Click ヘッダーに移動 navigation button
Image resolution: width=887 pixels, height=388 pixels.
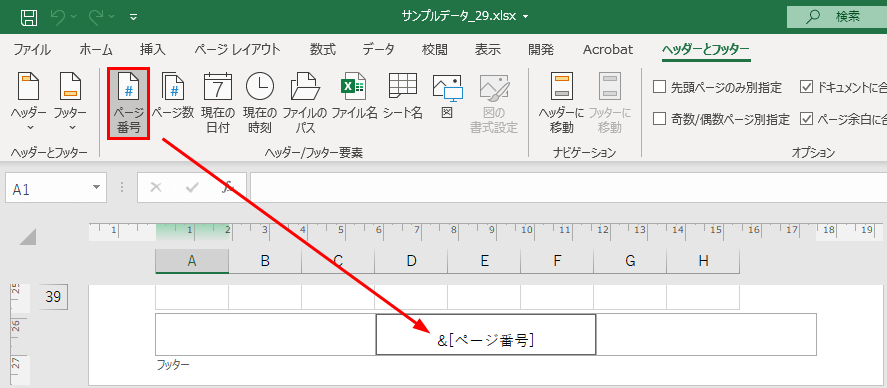point(562,103)
